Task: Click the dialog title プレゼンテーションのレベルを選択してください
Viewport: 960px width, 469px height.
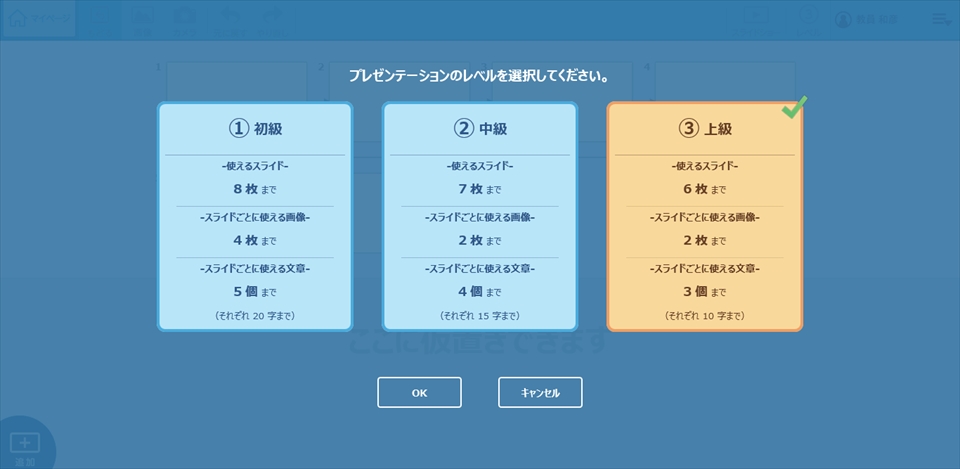Action: pos(479,75)
